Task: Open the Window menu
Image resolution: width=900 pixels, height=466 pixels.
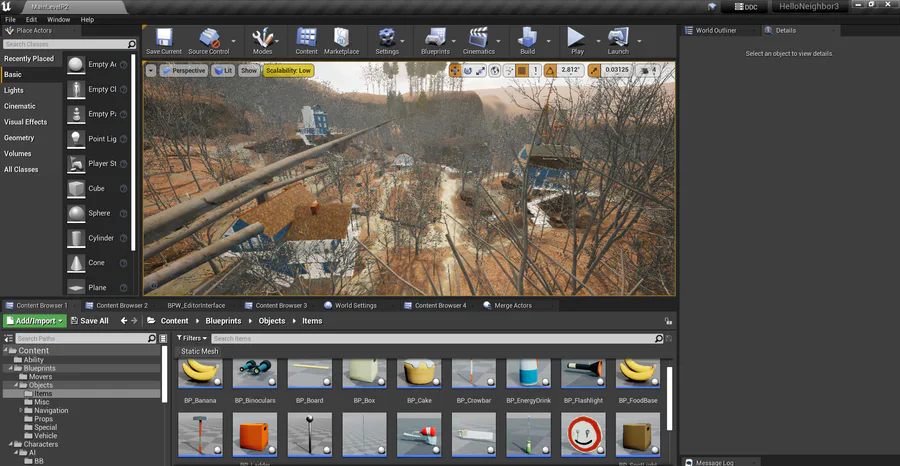Action: (x=59, y=20)
